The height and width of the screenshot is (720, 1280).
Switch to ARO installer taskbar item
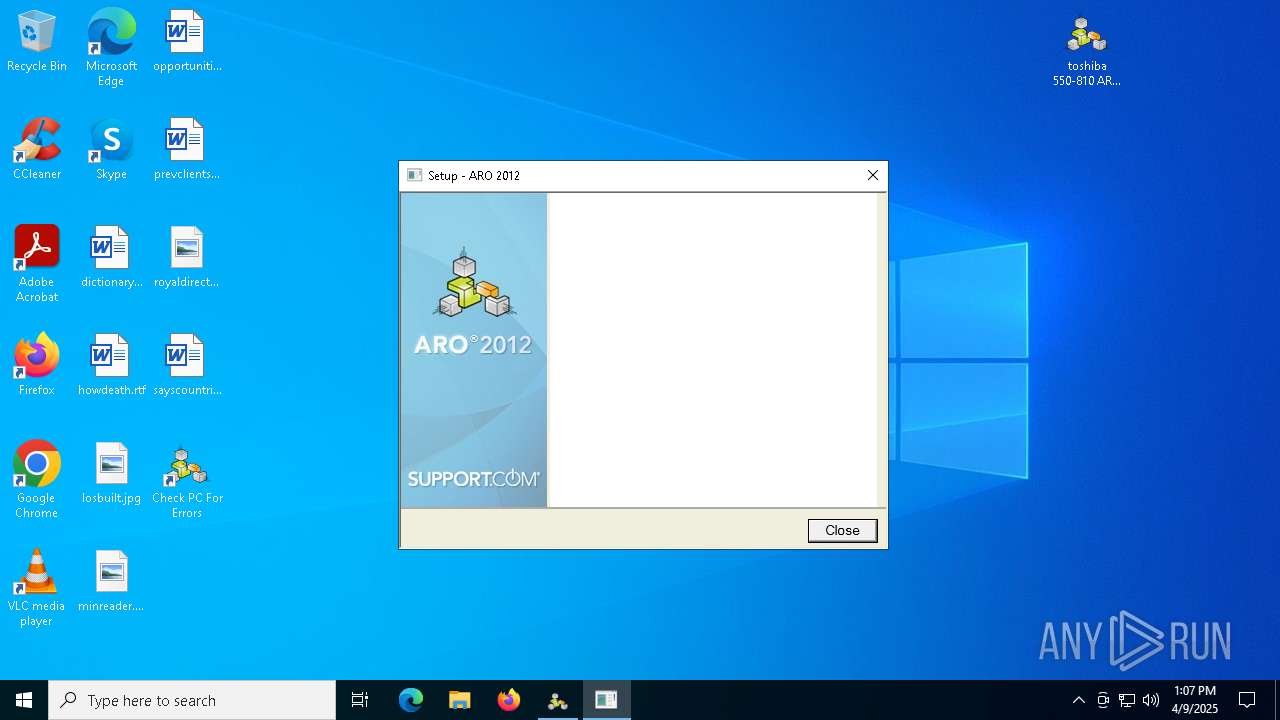coord(557,700)
